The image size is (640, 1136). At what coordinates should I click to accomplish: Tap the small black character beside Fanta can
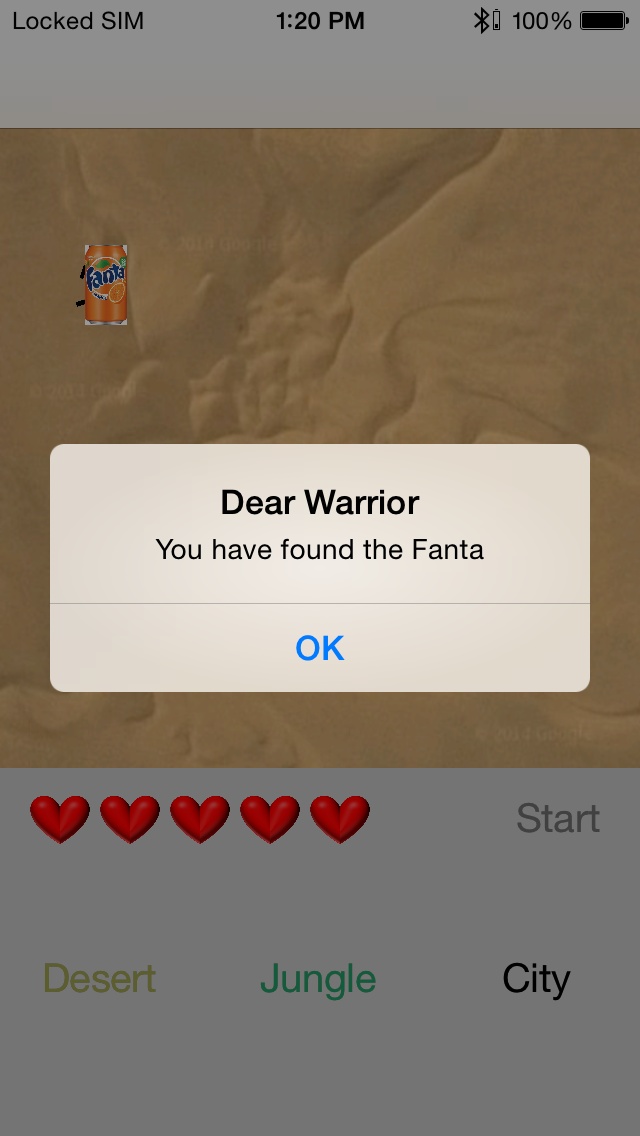81,286
